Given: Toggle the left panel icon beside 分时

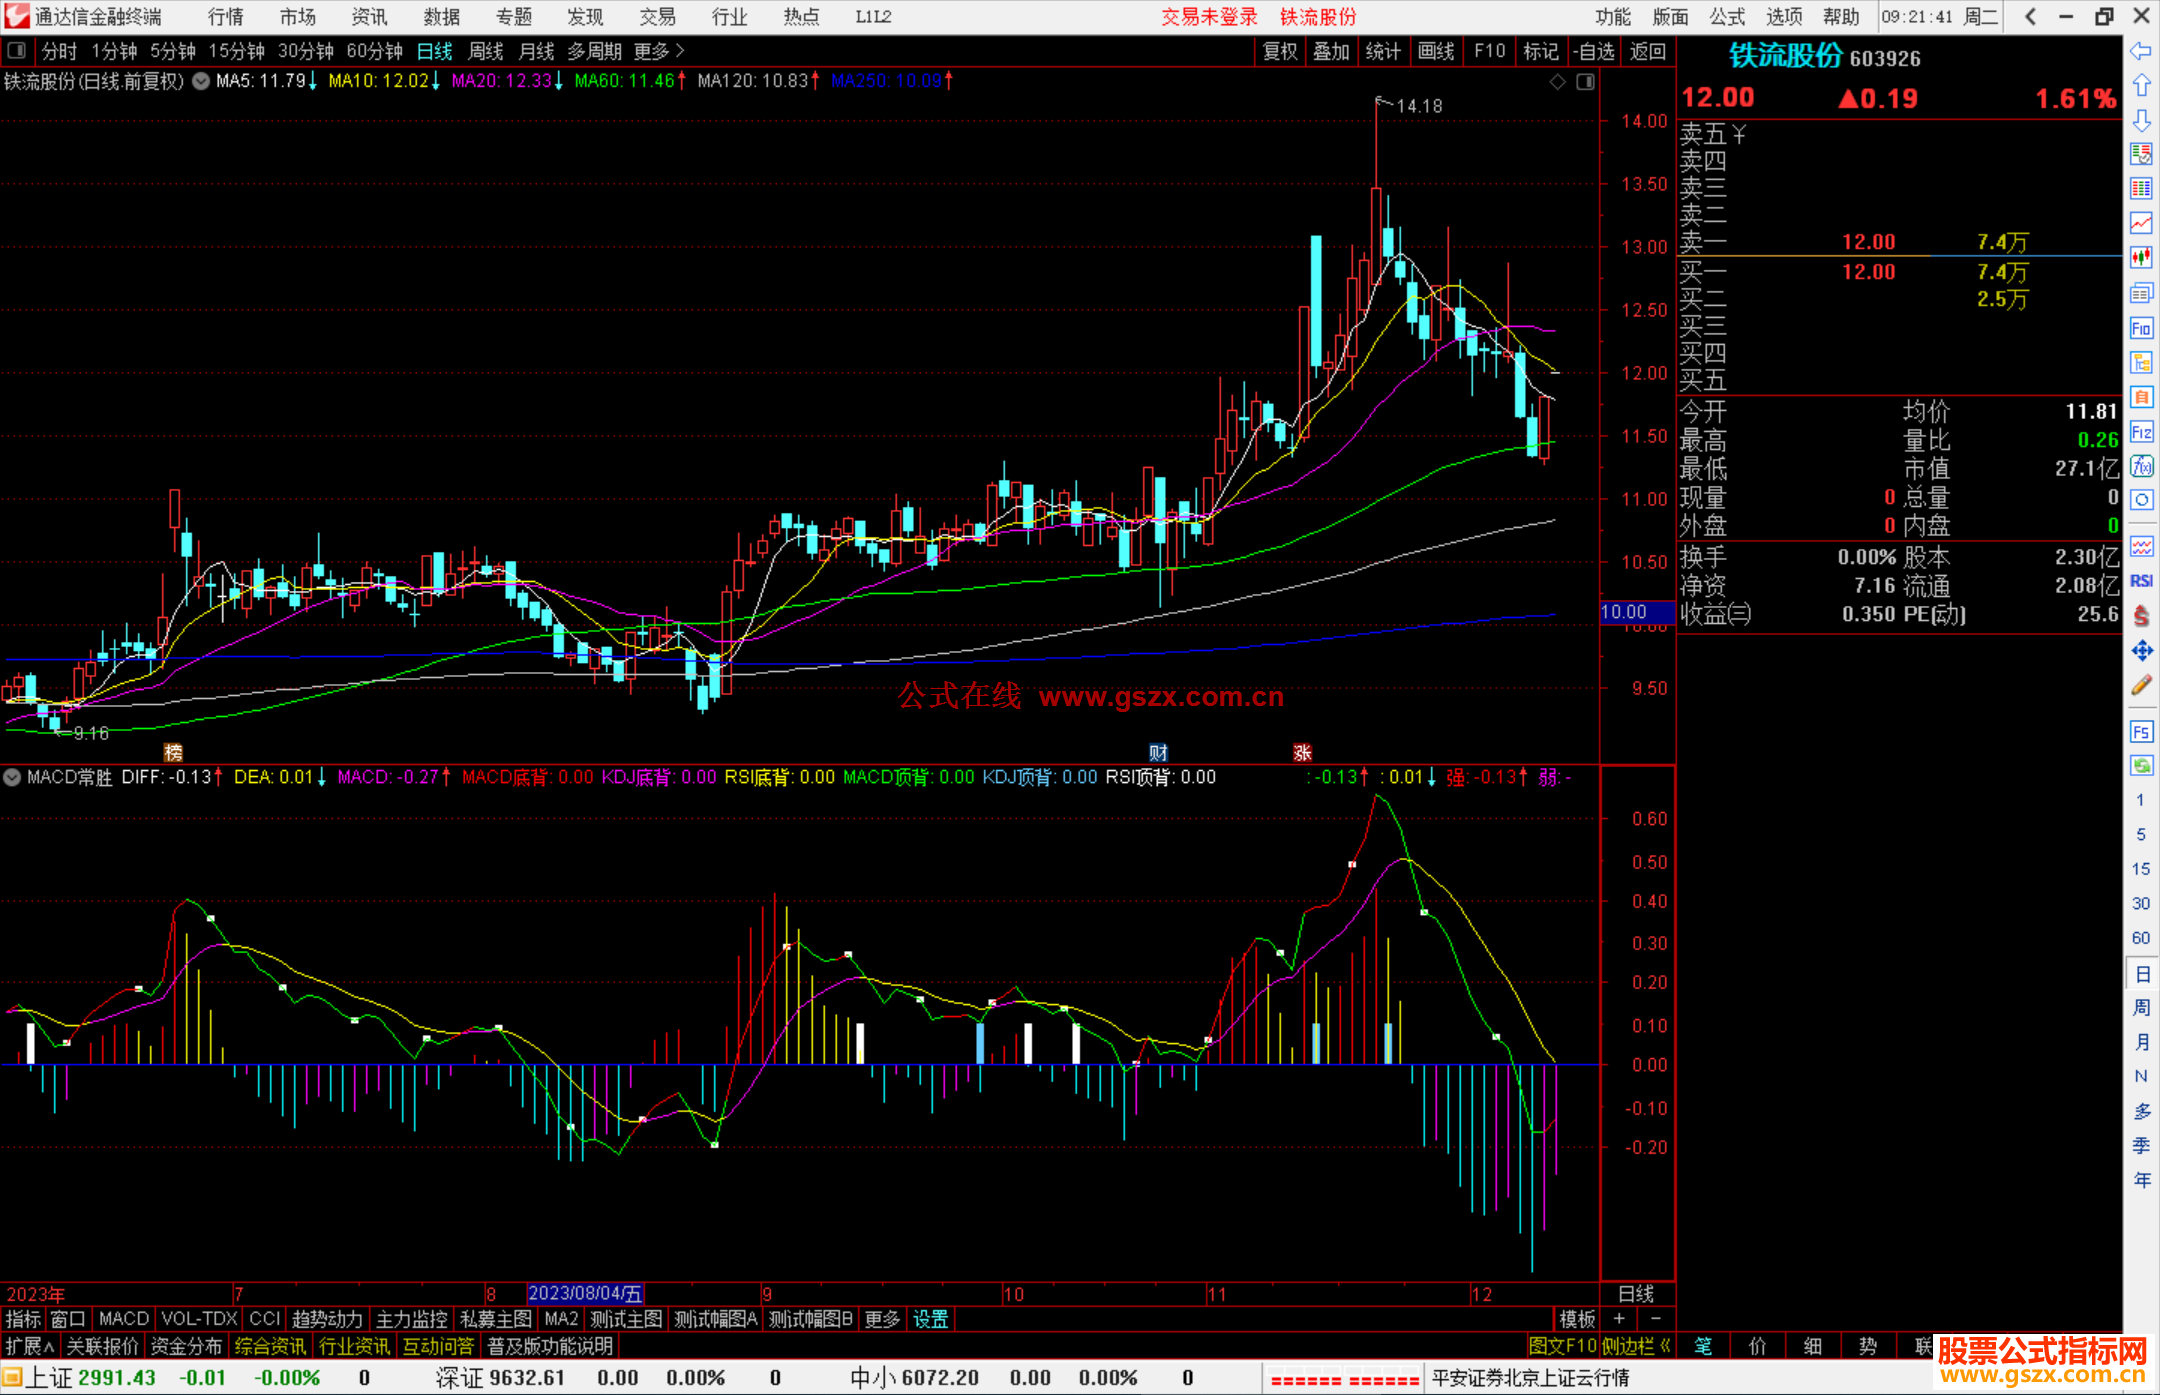Looking at the screenshot, I should coord(17,51).
